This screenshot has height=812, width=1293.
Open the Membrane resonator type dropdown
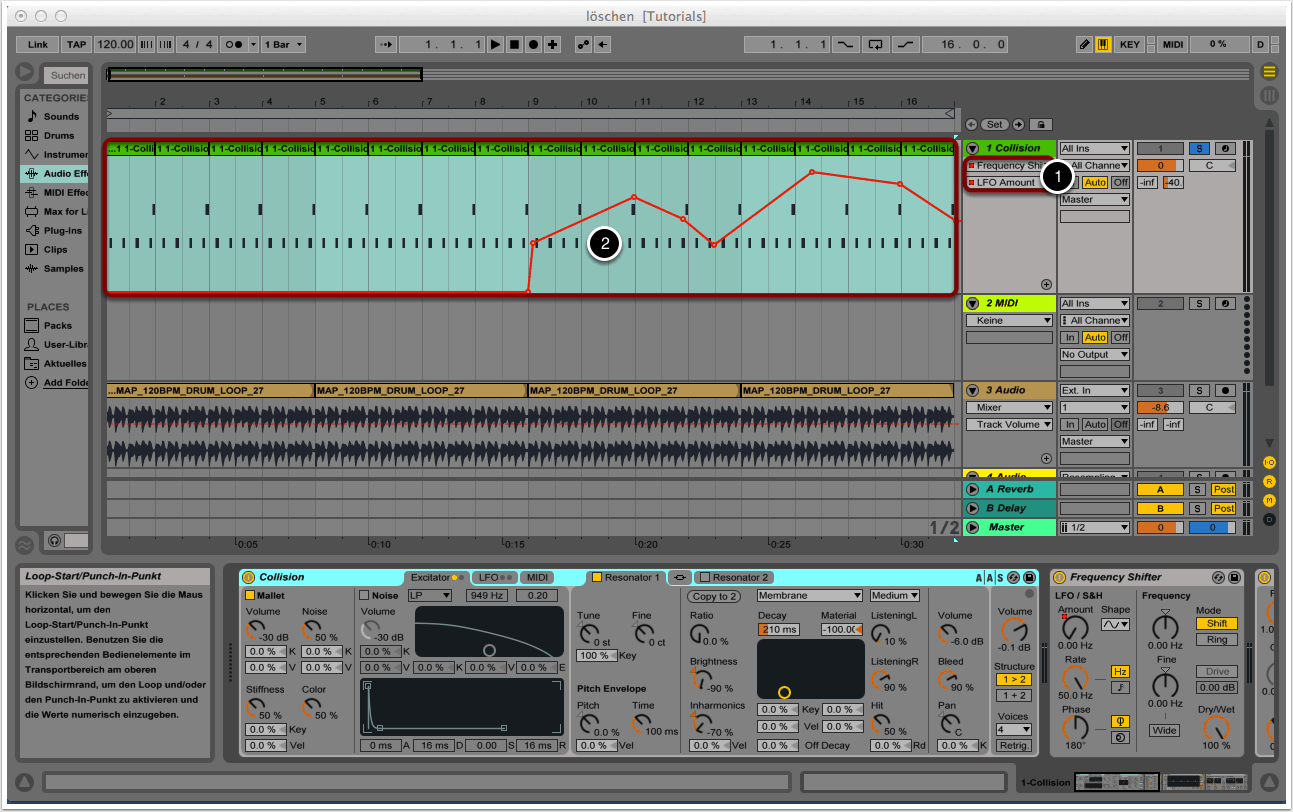tap(809, 596)
